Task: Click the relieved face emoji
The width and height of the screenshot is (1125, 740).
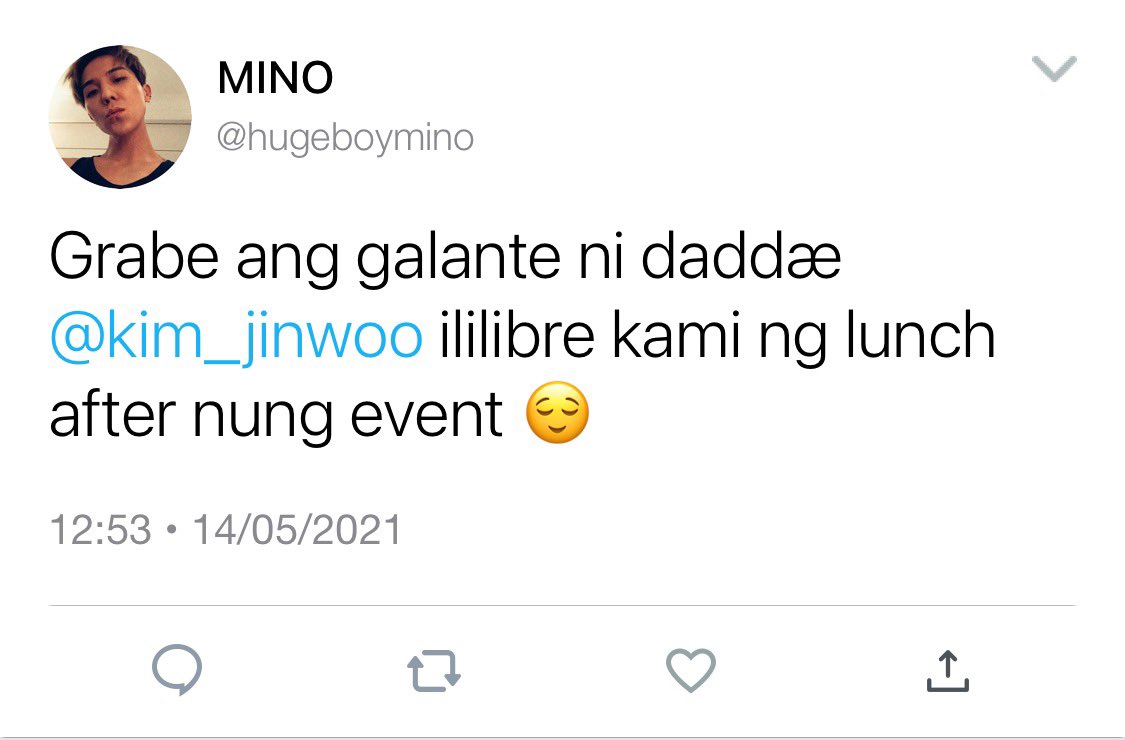Action: [x=557, y=413]
